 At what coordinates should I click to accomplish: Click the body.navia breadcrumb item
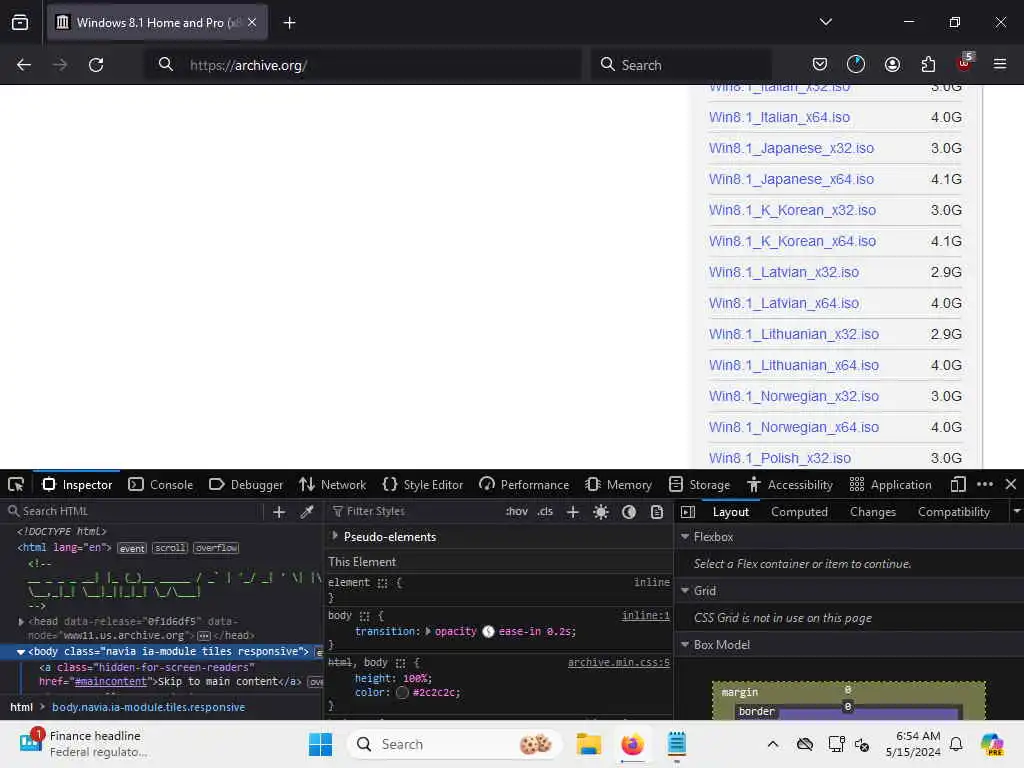click(148, 707)
